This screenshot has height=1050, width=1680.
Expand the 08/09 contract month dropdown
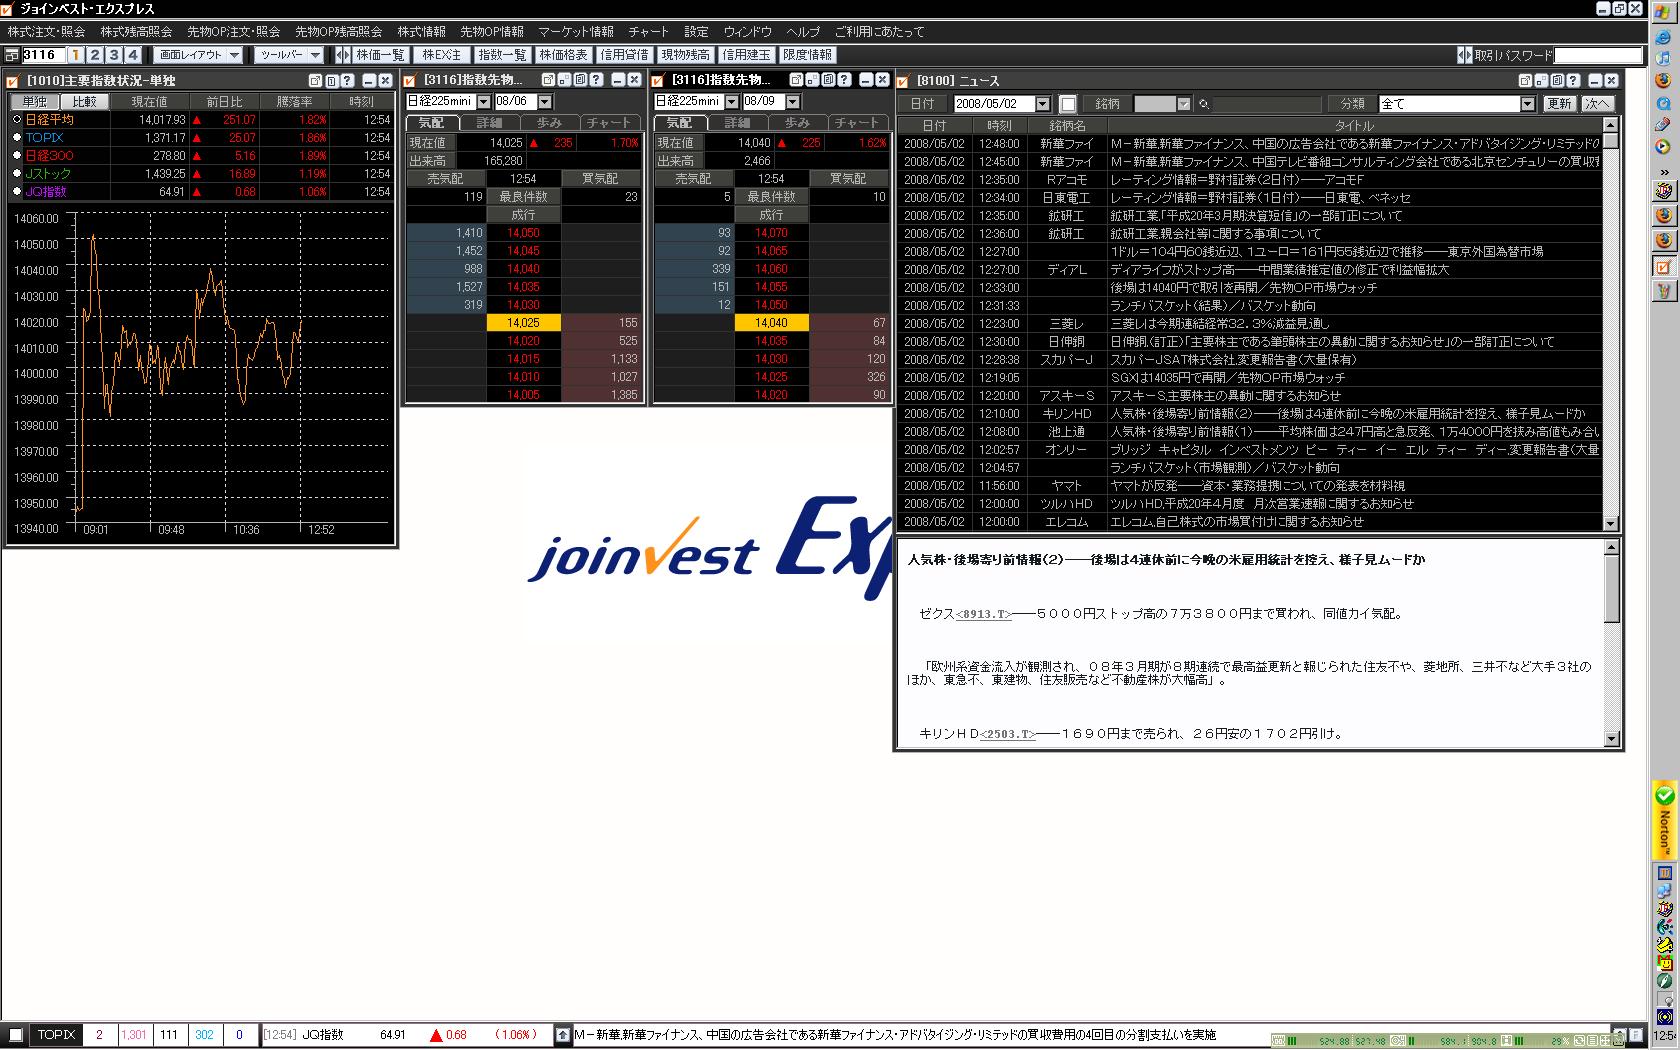click(793, 101)
